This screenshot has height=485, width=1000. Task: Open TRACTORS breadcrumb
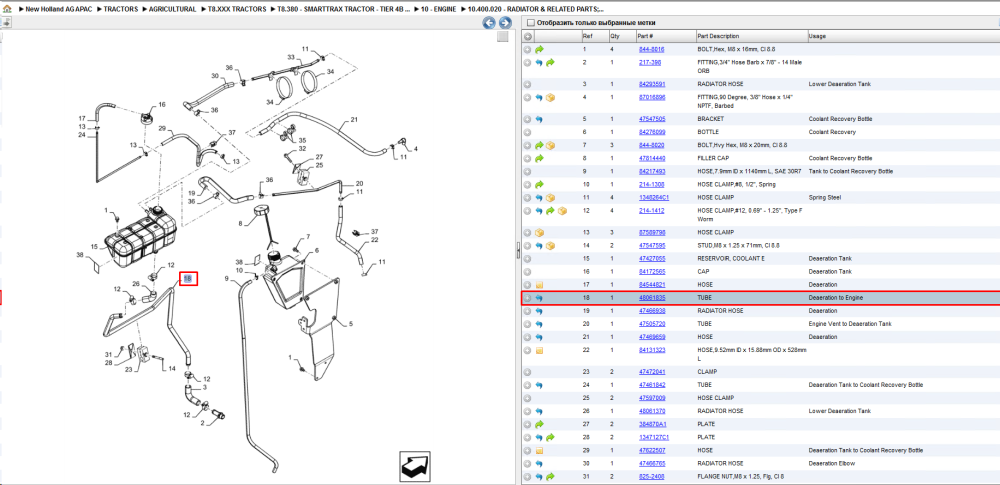tap(120, 10)
